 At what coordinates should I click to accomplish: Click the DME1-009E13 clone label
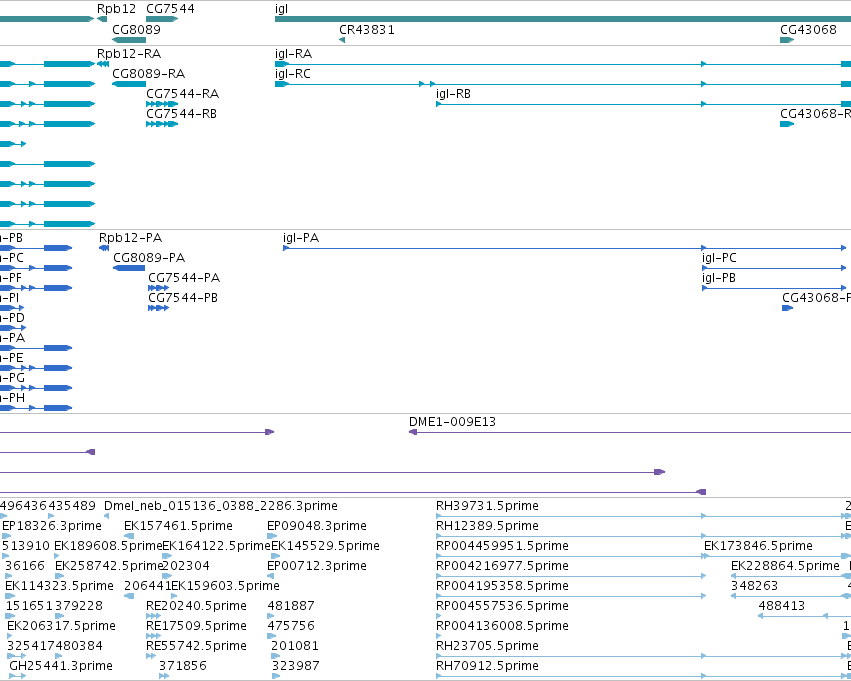pyautogui.click(x=452, y=422)
